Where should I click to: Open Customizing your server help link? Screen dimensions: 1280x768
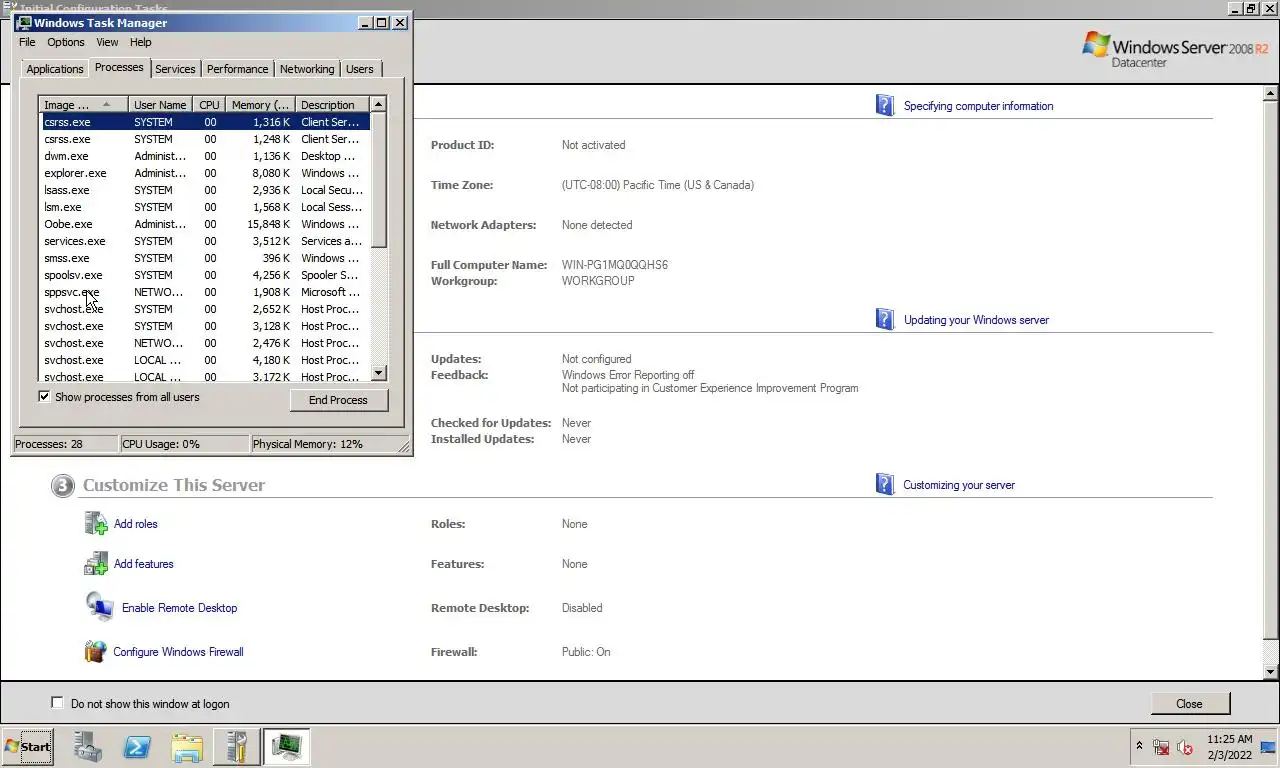click(x=959, y=485)
